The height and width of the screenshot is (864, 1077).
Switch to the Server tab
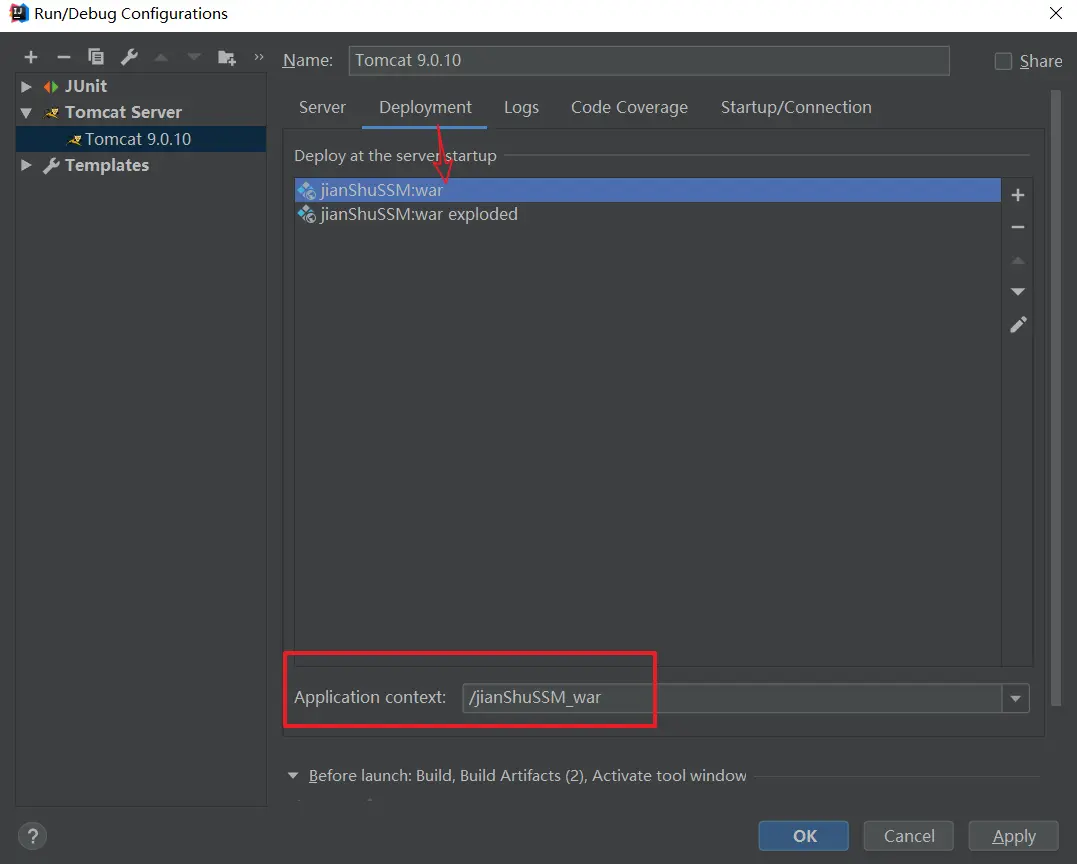point(322,107)
